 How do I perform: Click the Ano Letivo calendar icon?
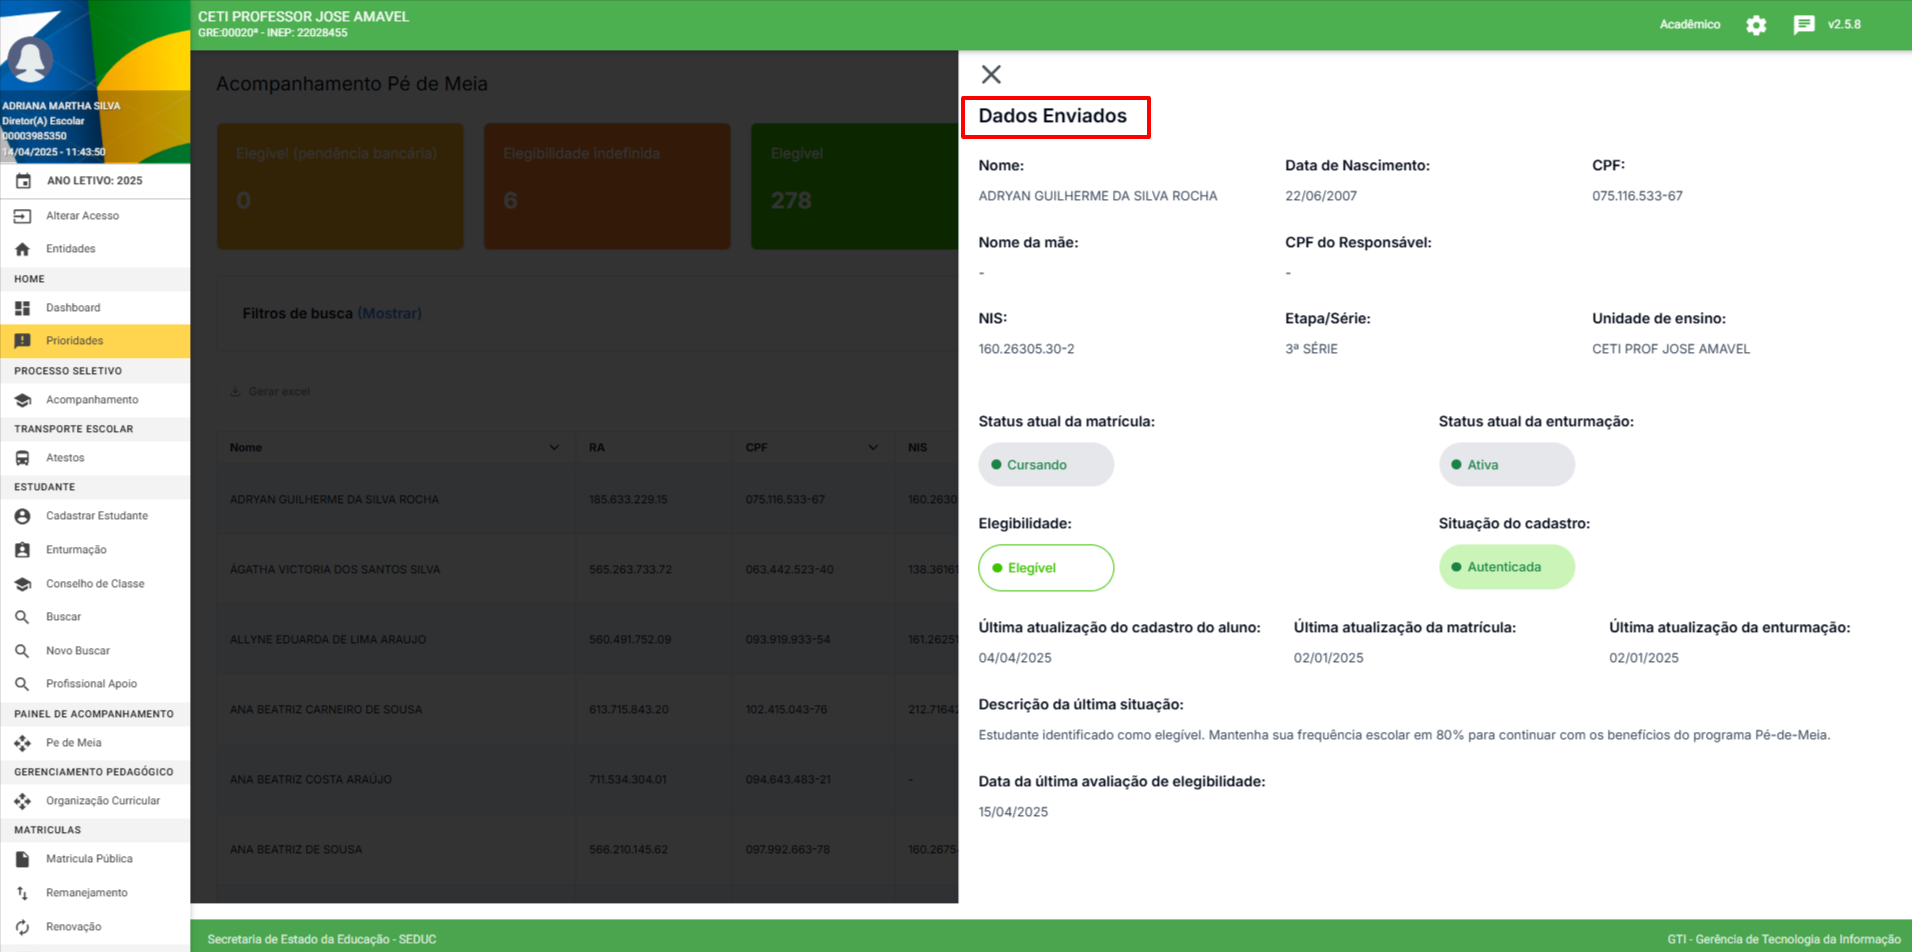click(23, 181)
